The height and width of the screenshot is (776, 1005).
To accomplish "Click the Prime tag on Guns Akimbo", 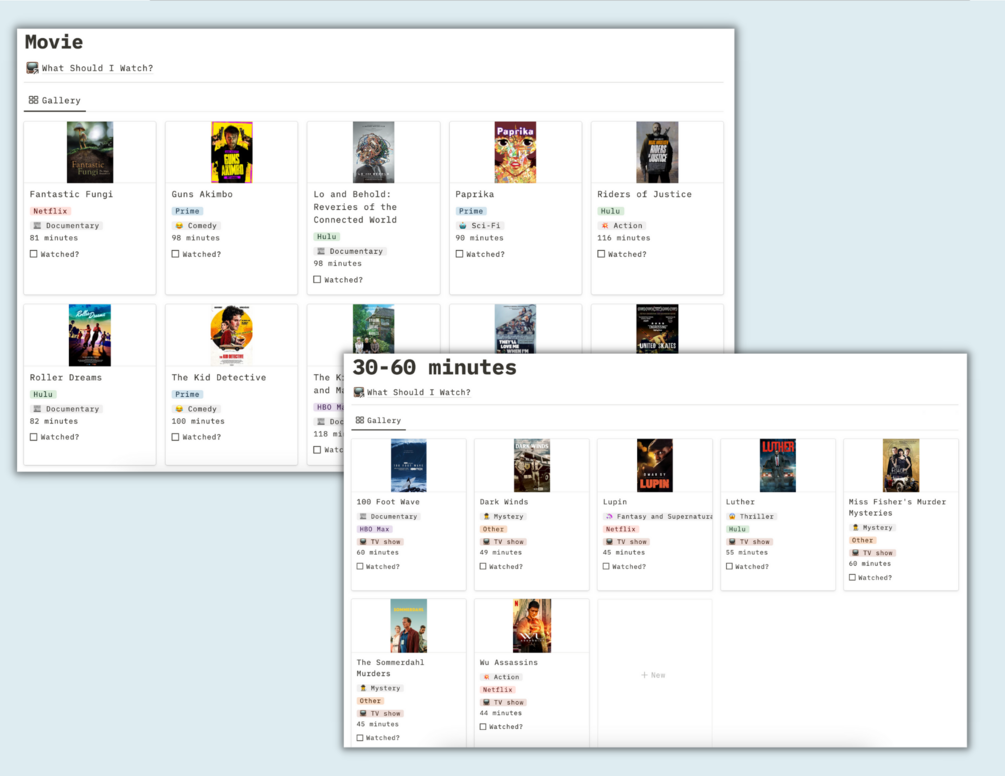I will 187,211.
